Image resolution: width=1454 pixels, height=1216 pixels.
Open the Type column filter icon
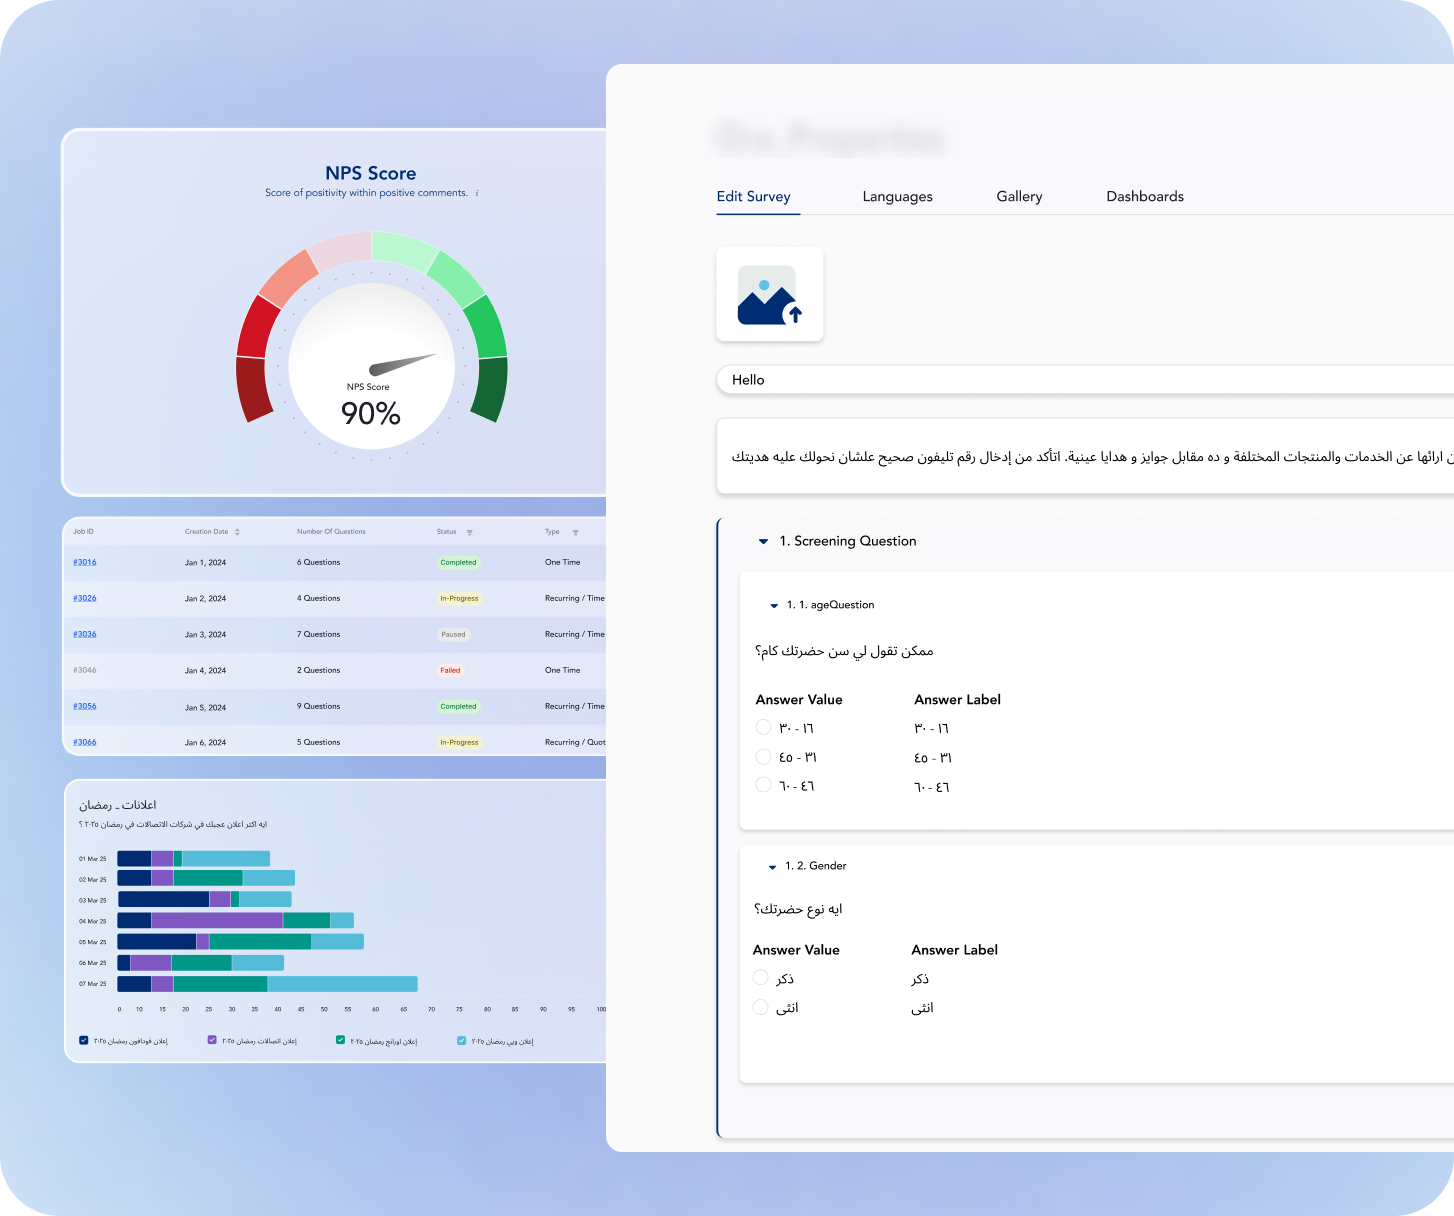[575, 532]
